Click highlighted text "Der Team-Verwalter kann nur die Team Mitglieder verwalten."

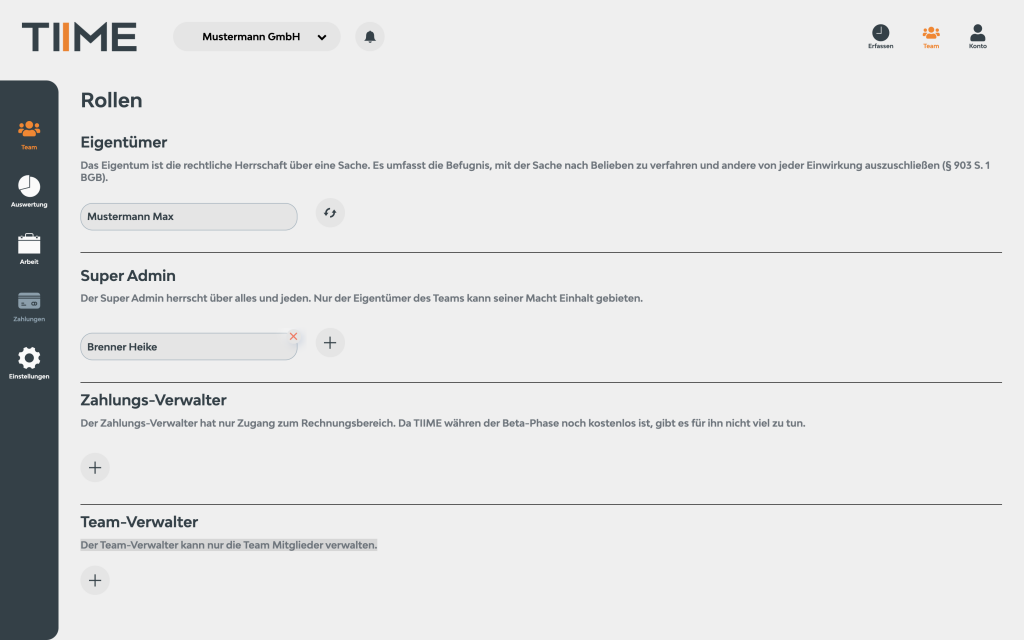coord(229,545)
